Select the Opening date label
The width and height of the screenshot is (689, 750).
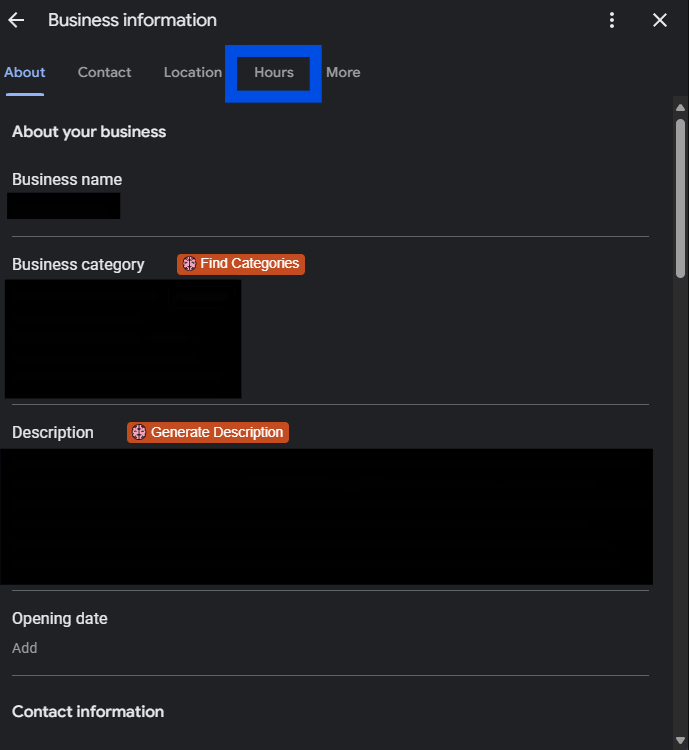click(60, 618)
